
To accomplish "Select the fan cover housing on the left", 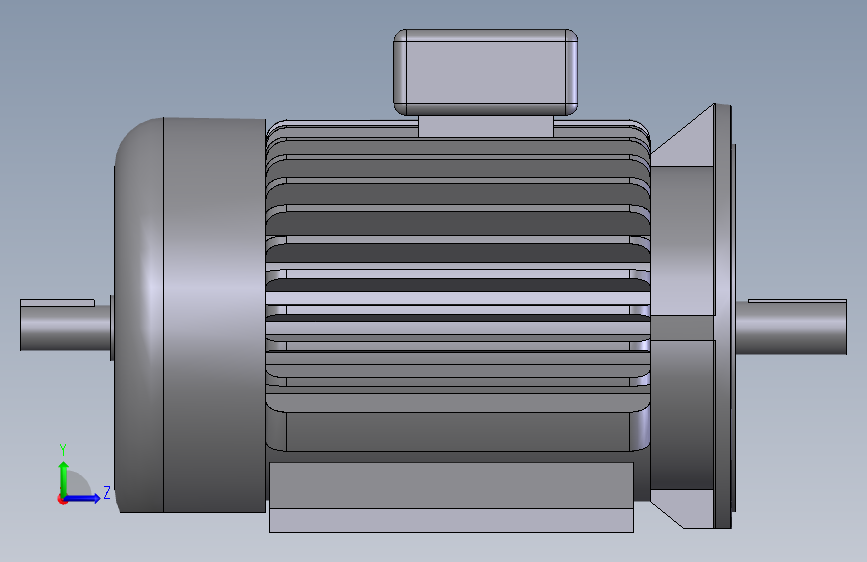I will click(x=190, y=315).
